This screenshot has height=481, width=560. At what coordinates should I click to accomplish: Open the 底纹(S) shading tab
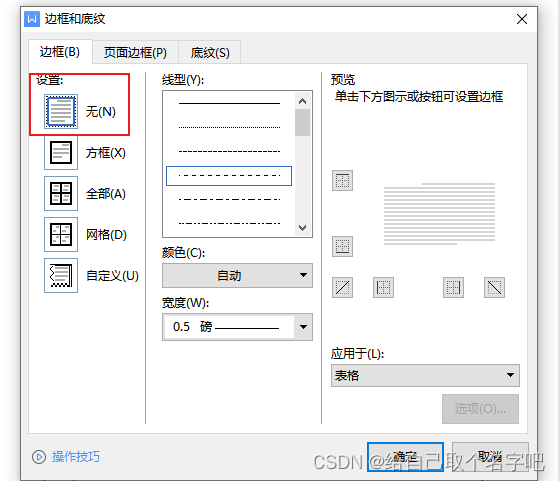(210, 53)
